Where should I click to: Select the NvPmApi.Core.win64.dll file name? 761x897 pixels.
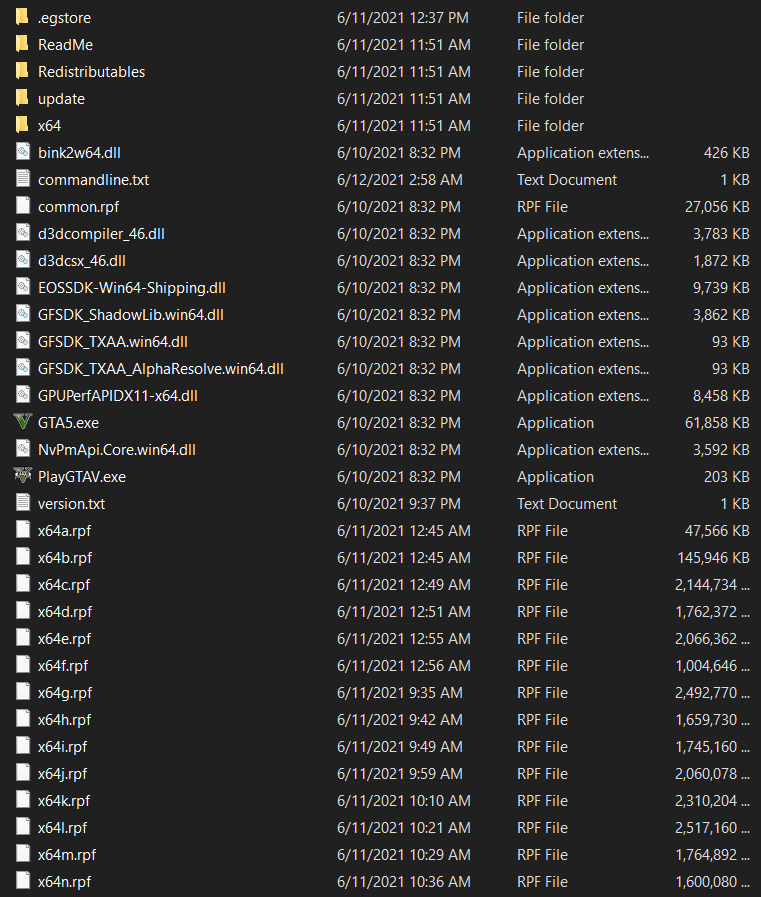pos(116,450)
